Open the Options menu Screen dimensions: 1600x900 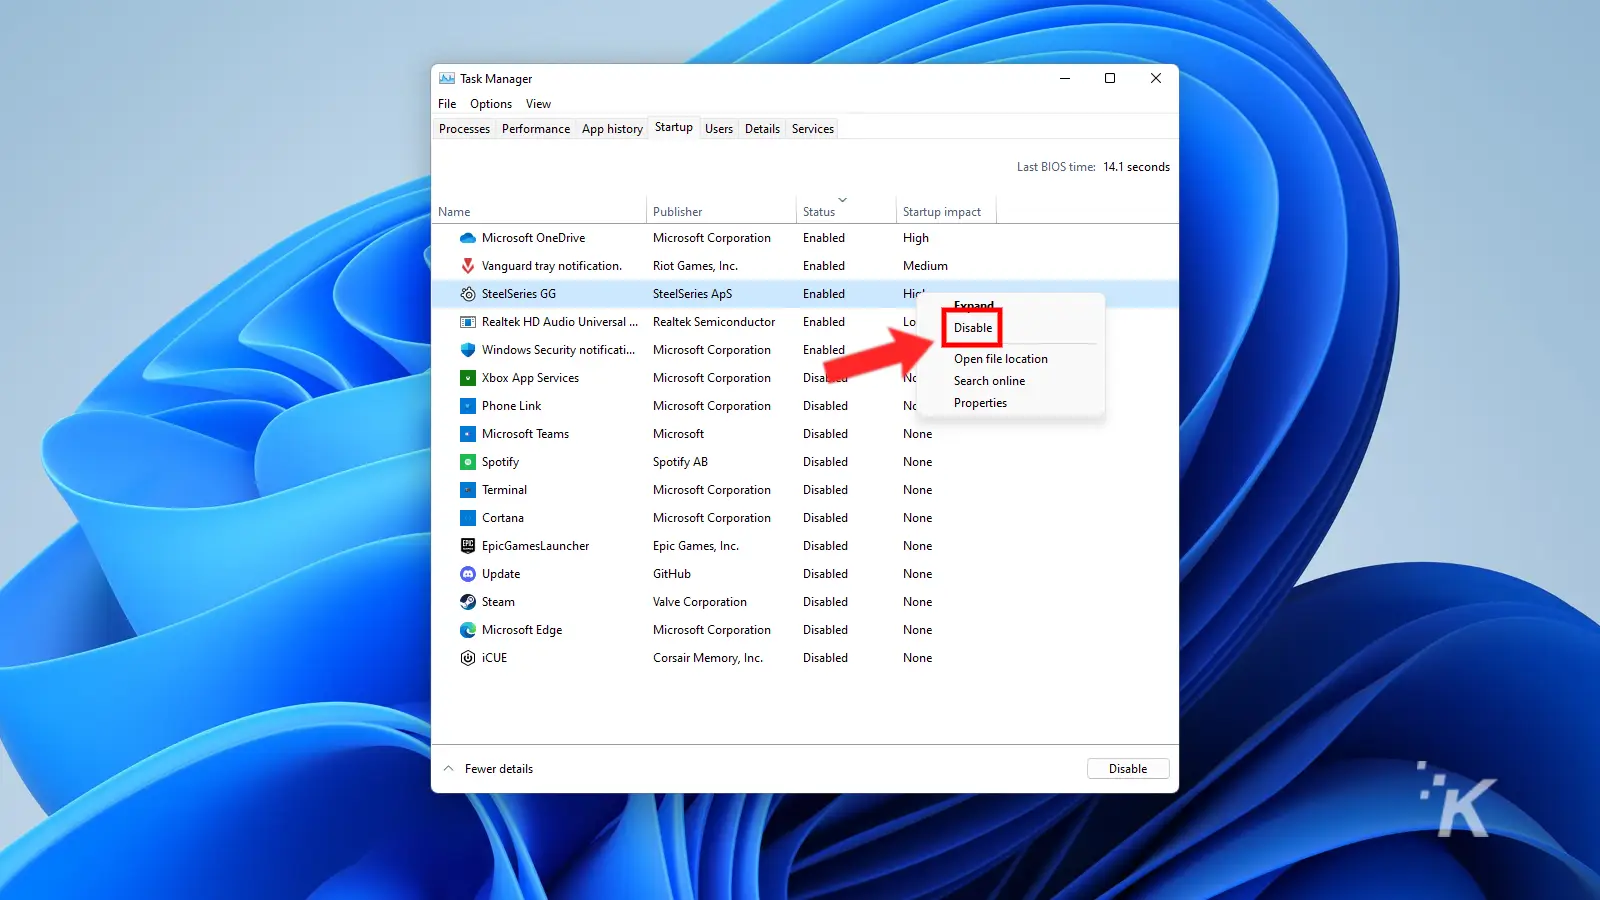(x=491, y=104)
